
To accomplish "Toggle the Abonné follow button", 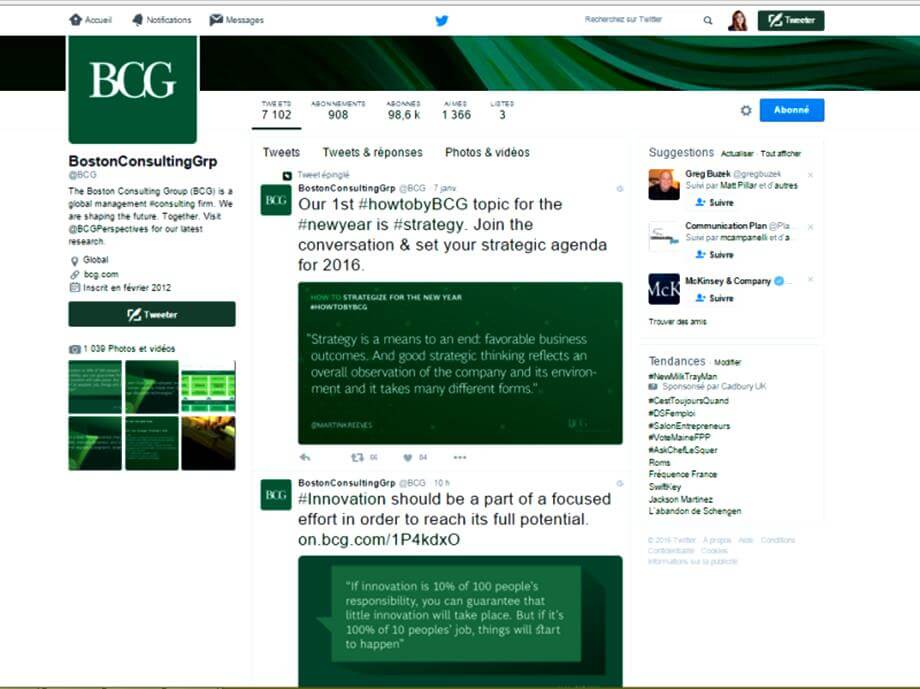I will pos(792,110).
